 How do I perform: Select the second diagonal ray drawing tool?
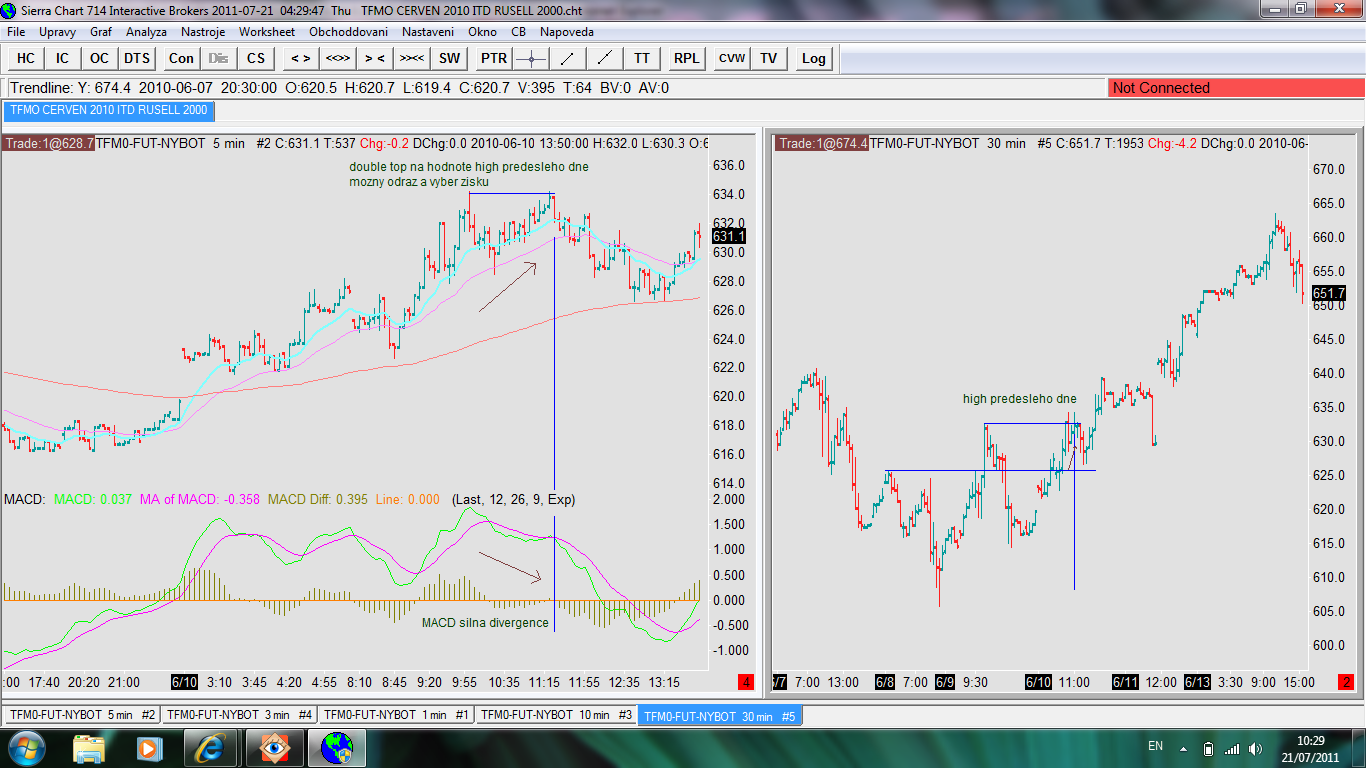coord(604,58)
